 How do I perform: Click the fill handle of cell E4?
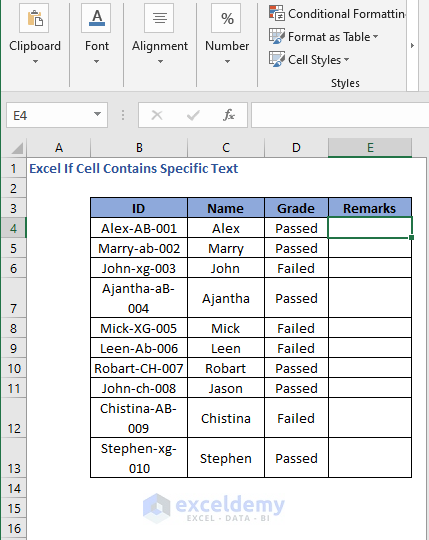point(411,238)
